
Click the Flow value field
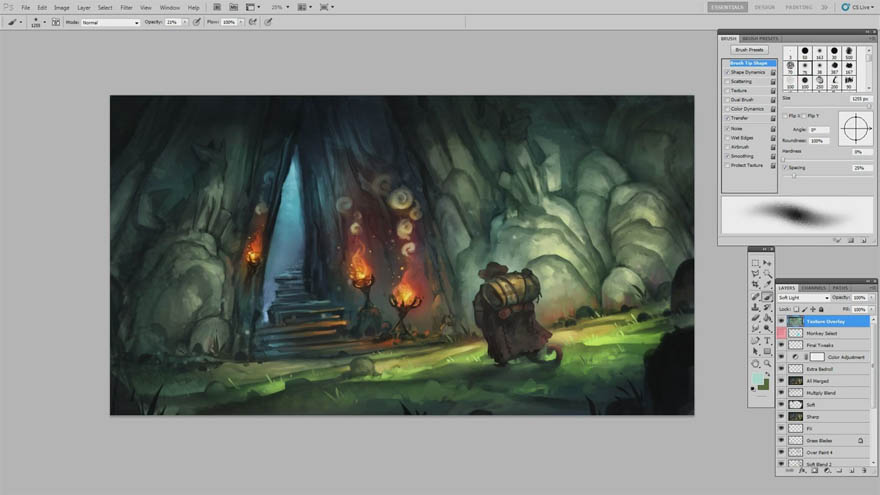coord(230,22)
